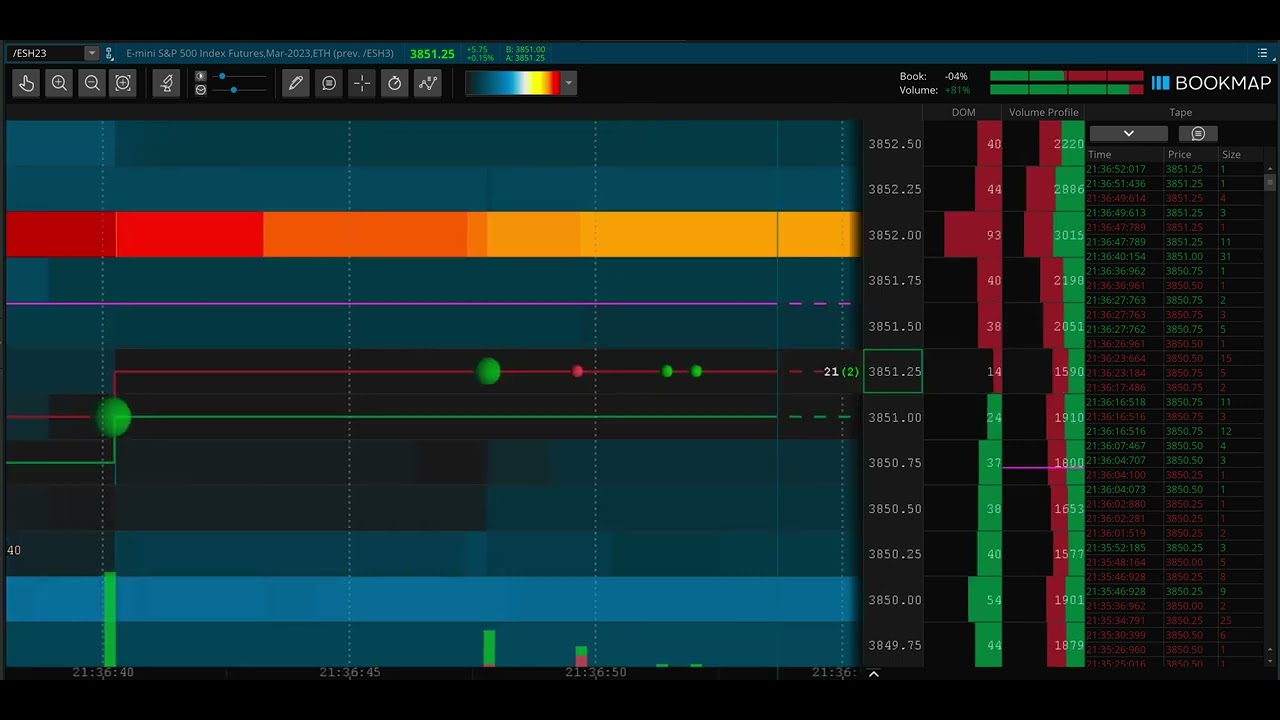Select the pencil drawing tool
The width and height of the screenshot is (1280, 720).
click(x=296, y=84)
